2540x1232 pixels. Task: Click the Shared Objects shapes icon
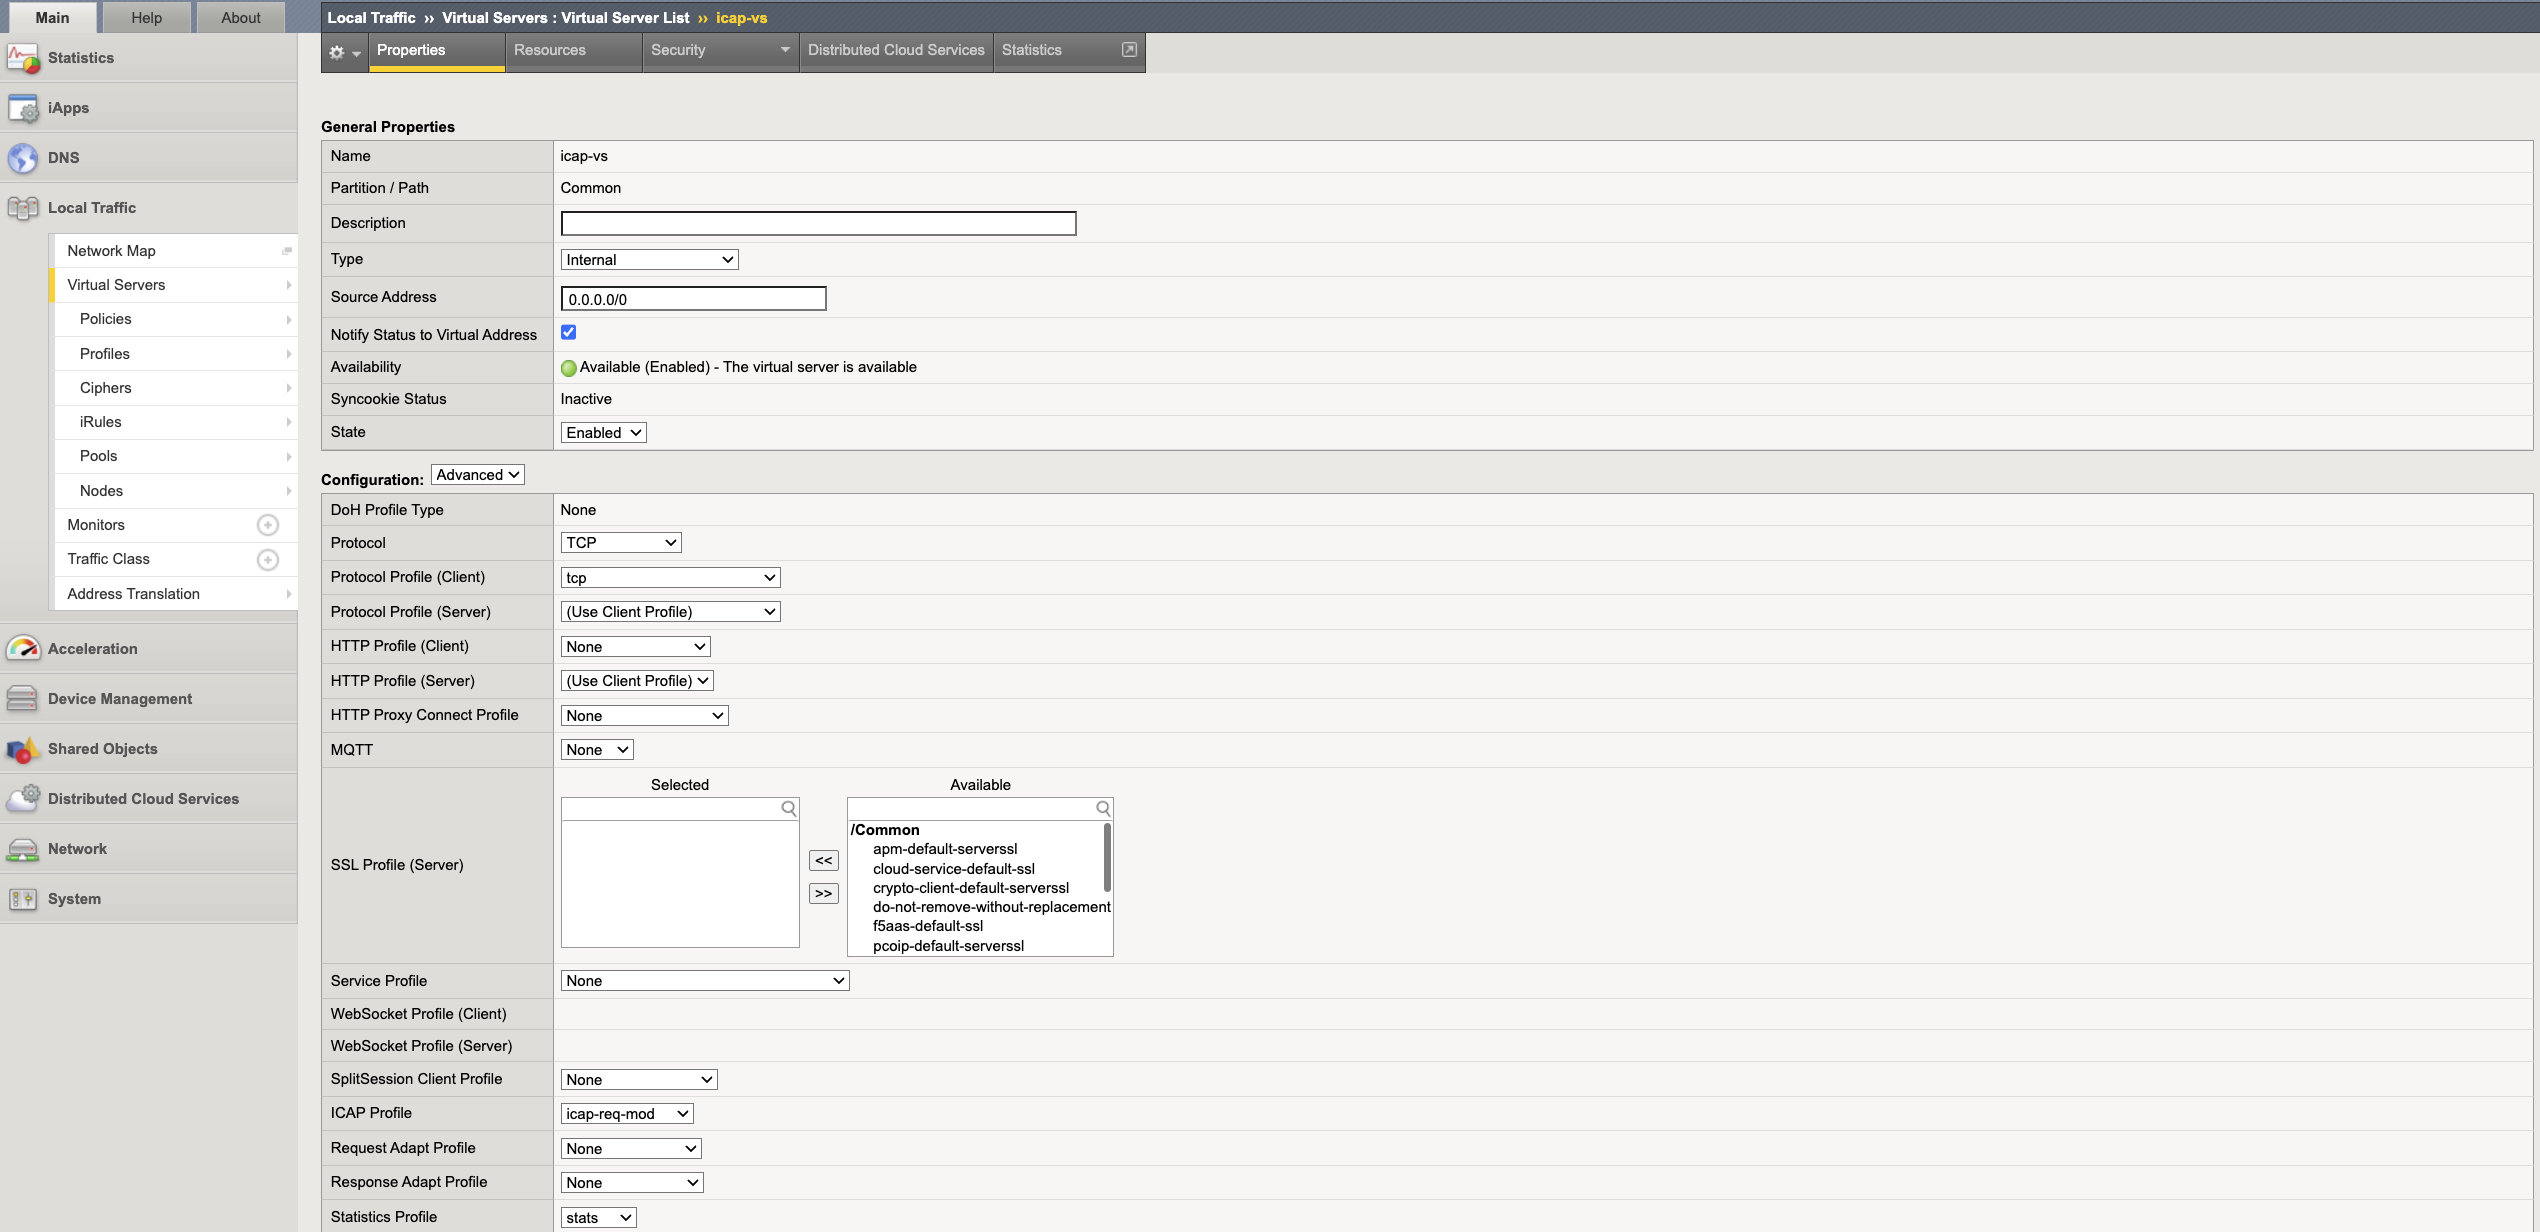tap(23, 749)
